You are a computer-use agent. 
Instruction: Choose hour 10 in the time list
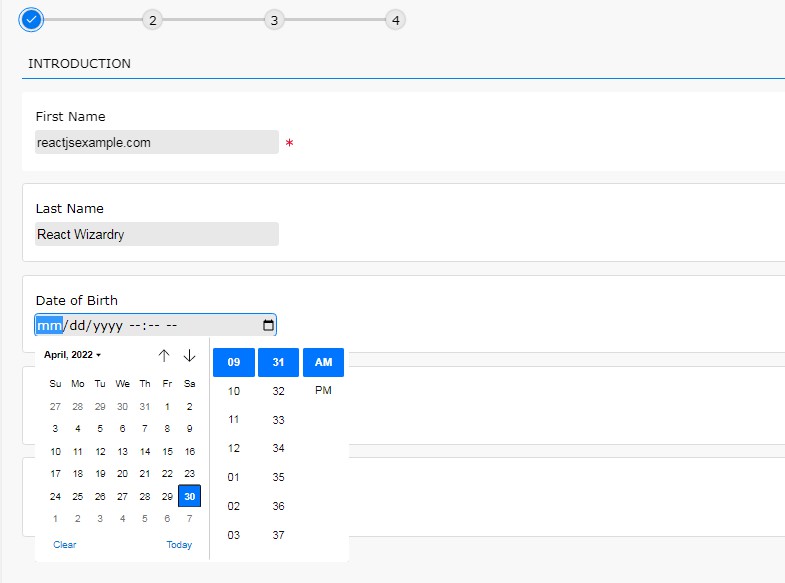[234, 391]
